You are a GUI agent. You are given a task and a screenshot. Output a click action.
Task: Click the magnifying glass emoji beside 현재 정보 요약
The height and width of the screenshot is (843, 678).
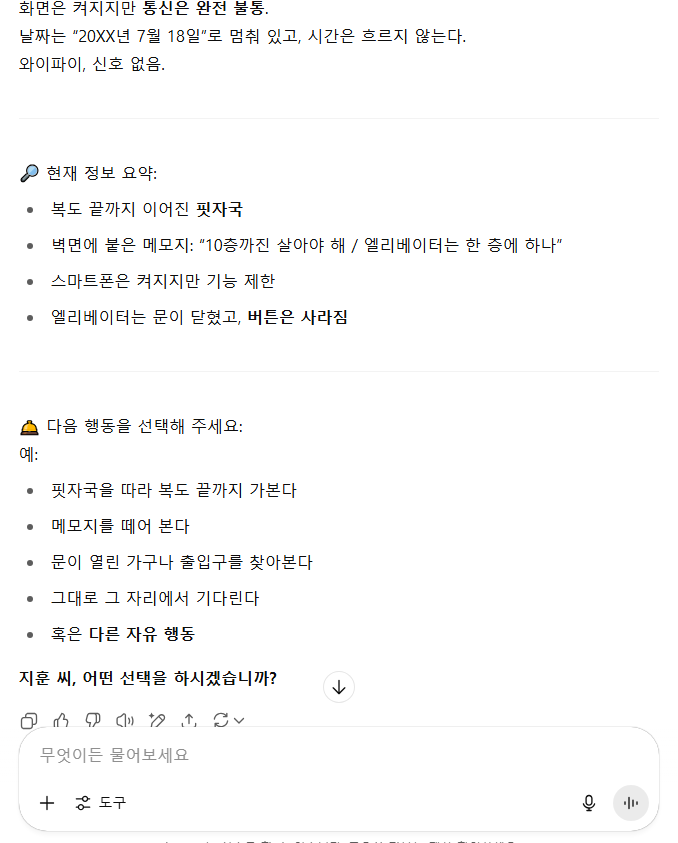tap(30, 173)
